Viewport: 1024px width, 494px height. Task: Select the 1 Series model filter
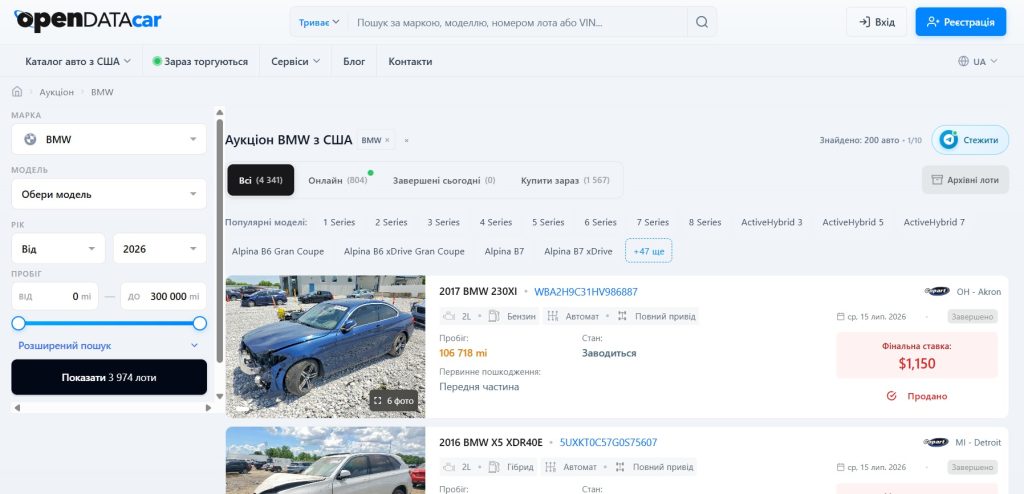[x=339, y=222]
